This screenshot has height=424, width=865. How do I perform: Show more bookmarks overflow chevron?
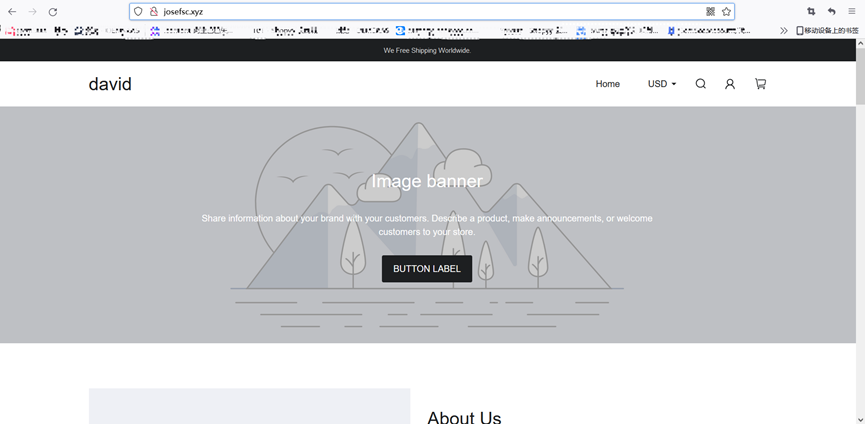(x=783, y=31)
